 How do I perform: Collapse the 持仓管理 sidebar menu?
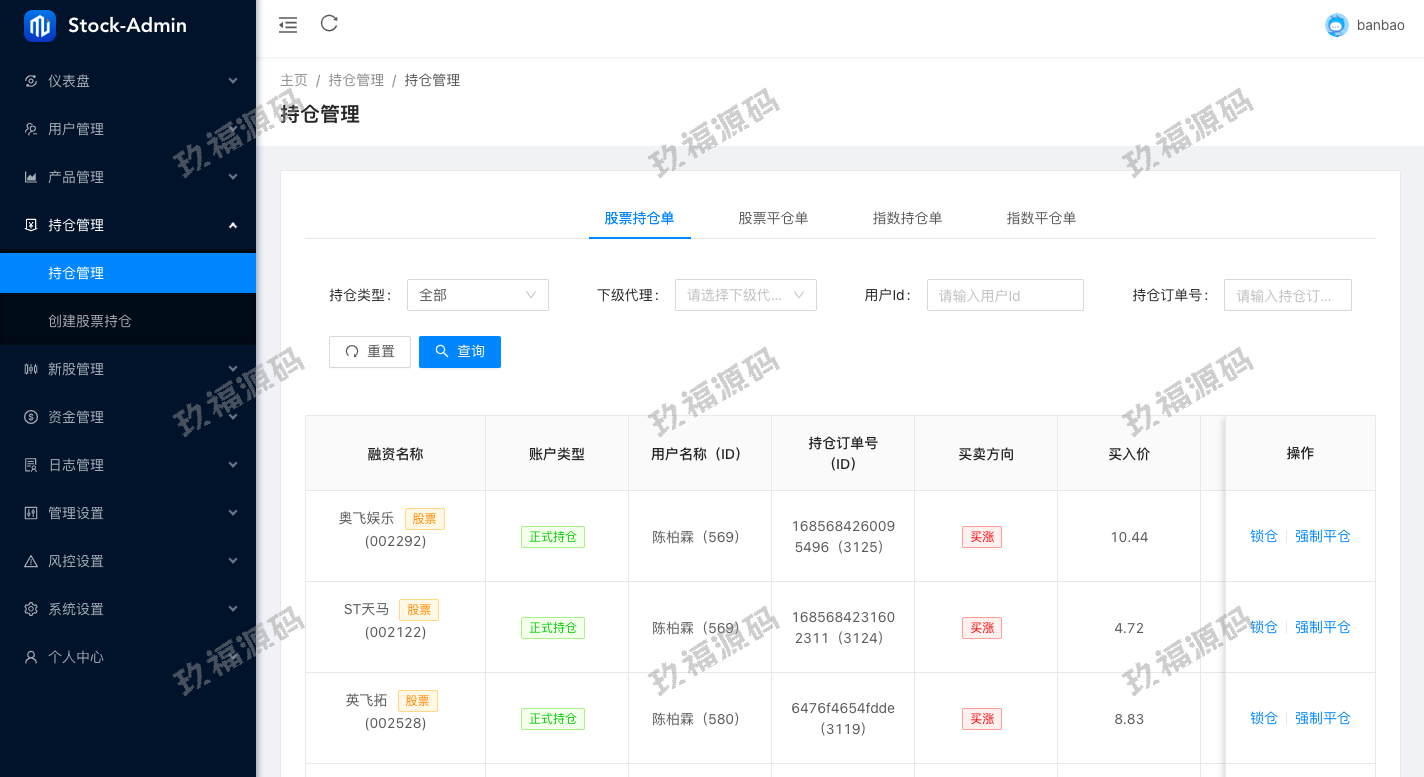pyautogui.click(x=128, y=225)
